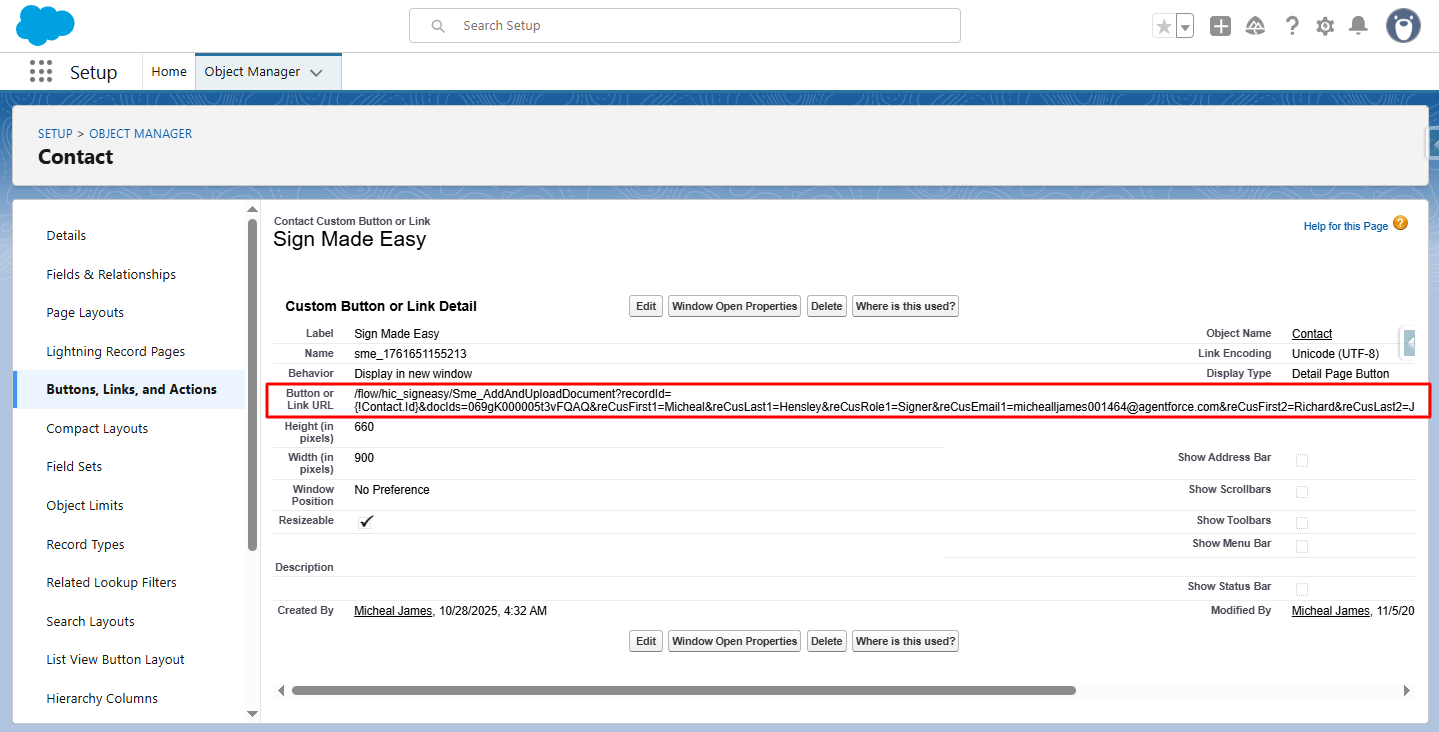This screenshot has width=1439, height=732.
Task: Expand the Object Manager tab chevron
Action: [317, 73]
